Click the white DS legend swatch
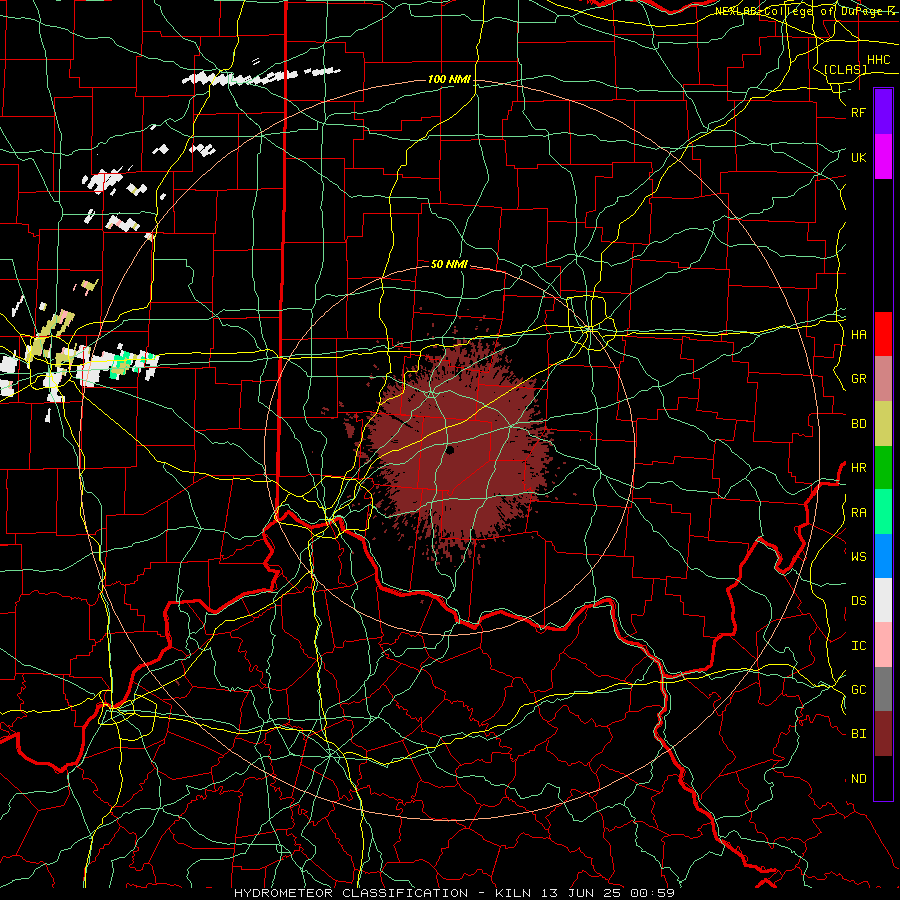 tap(883, 600)
